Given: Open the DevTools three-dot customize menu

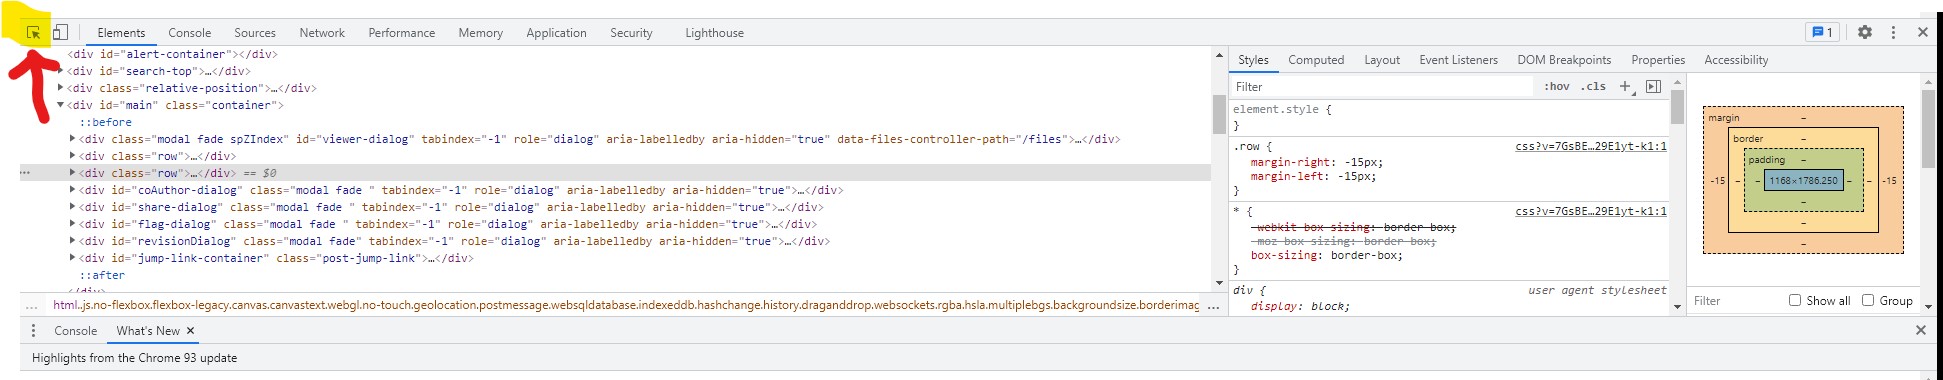Looking at the screenshot, I should pyautogui.click(x=1893, y=33).
